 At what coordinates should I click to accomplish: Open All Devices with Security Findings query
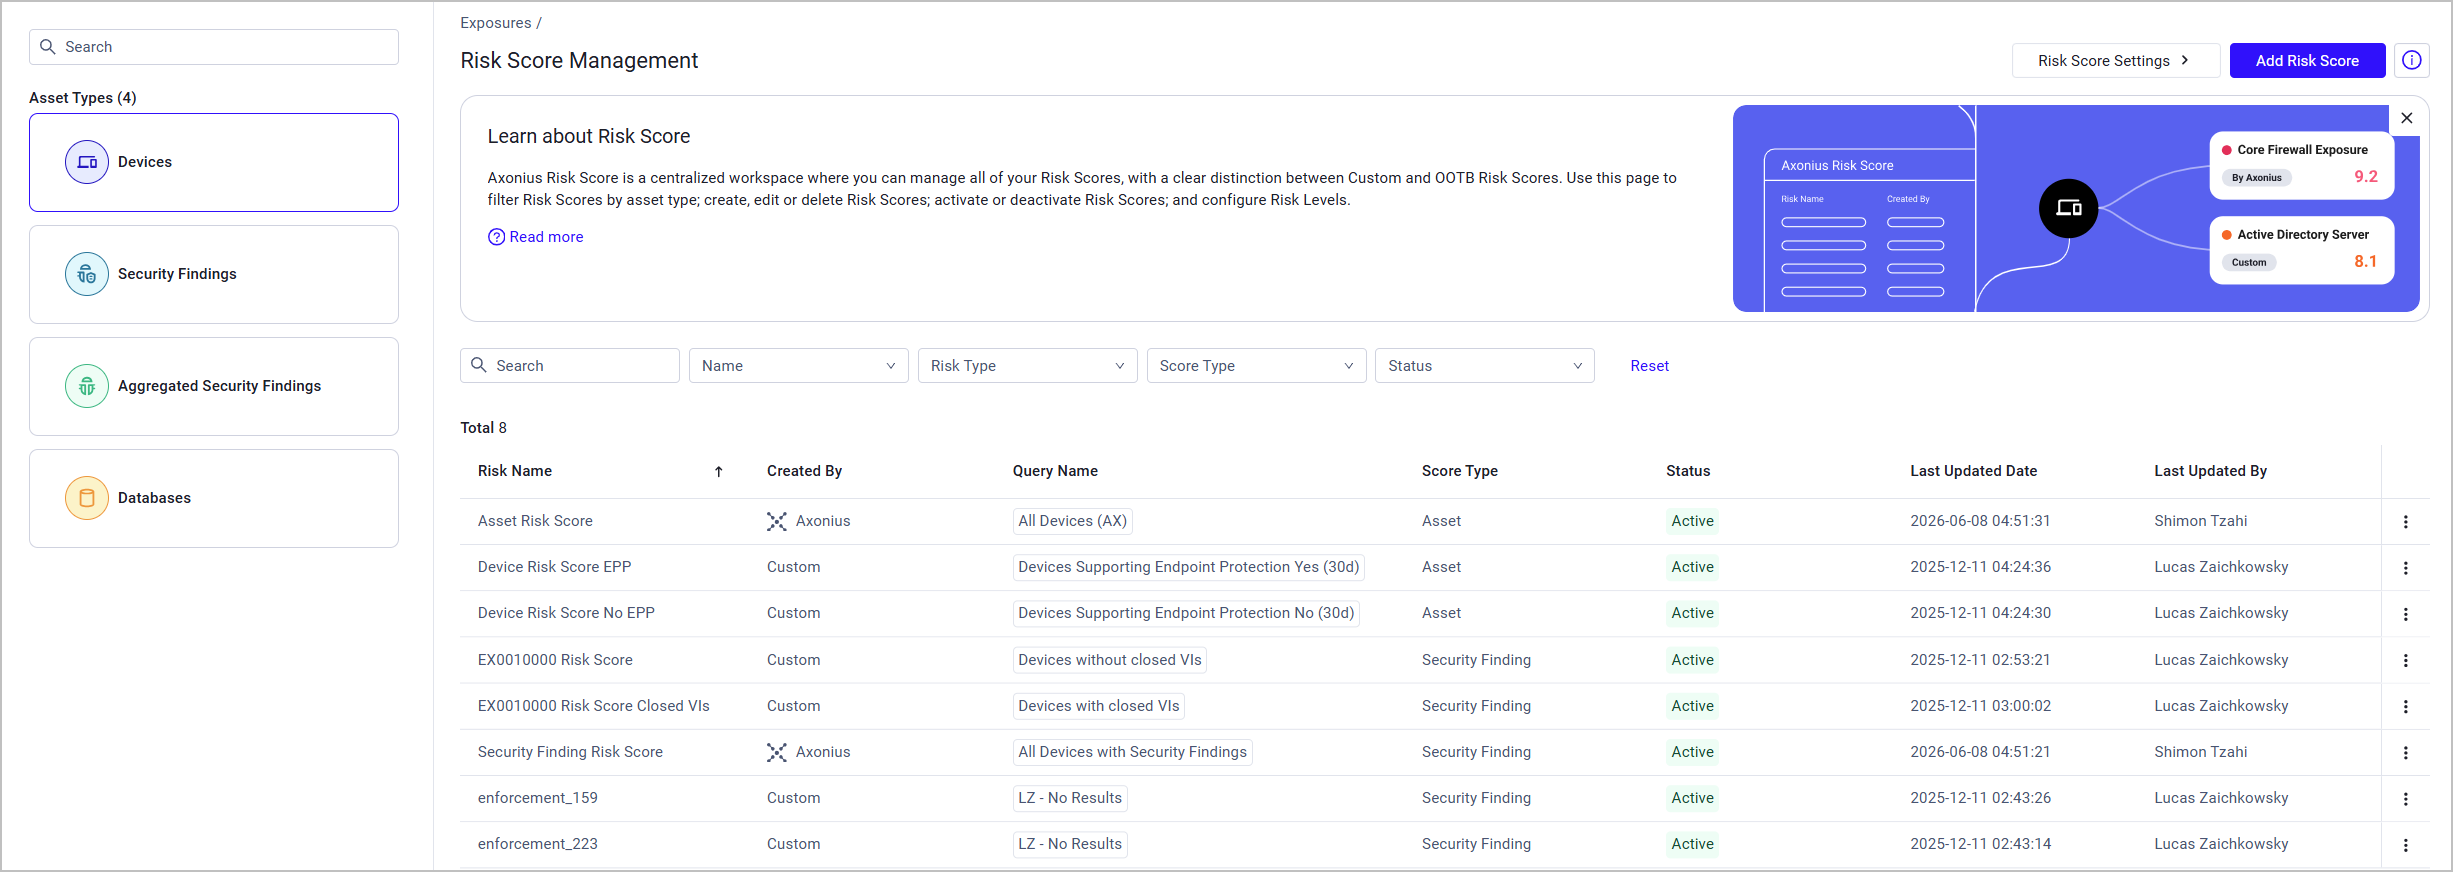click(x=1132, y=752)
